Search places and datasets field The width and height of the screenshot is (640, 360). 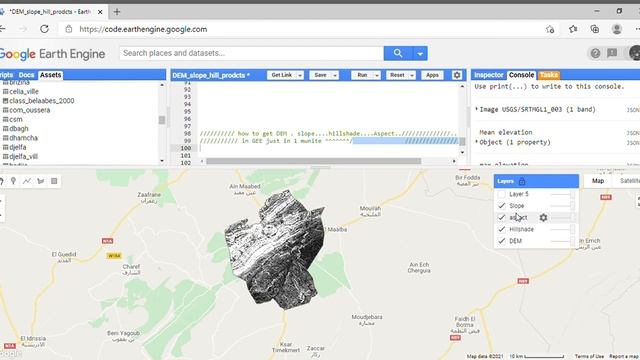[x=251, y=53]
